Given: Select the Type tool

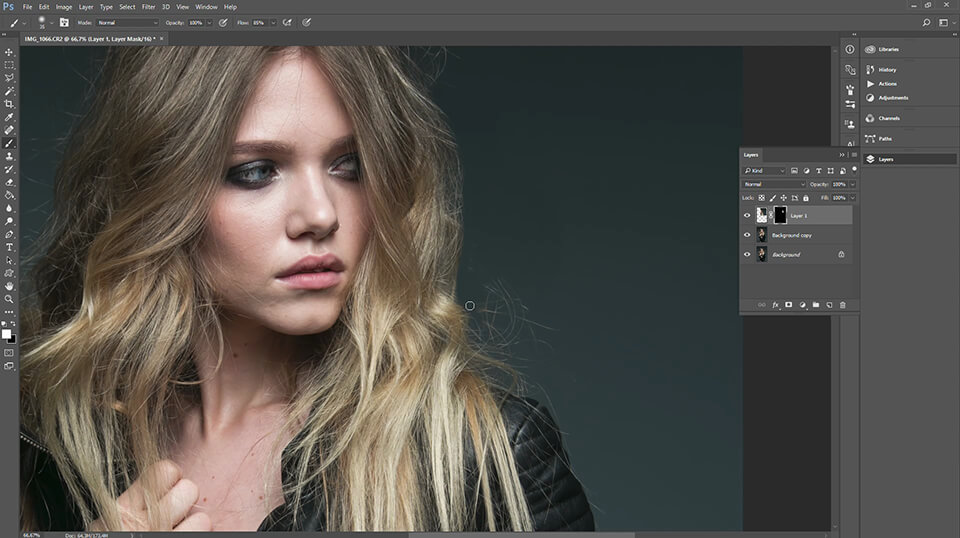Looking at the screenshot, I should (9, 247).
